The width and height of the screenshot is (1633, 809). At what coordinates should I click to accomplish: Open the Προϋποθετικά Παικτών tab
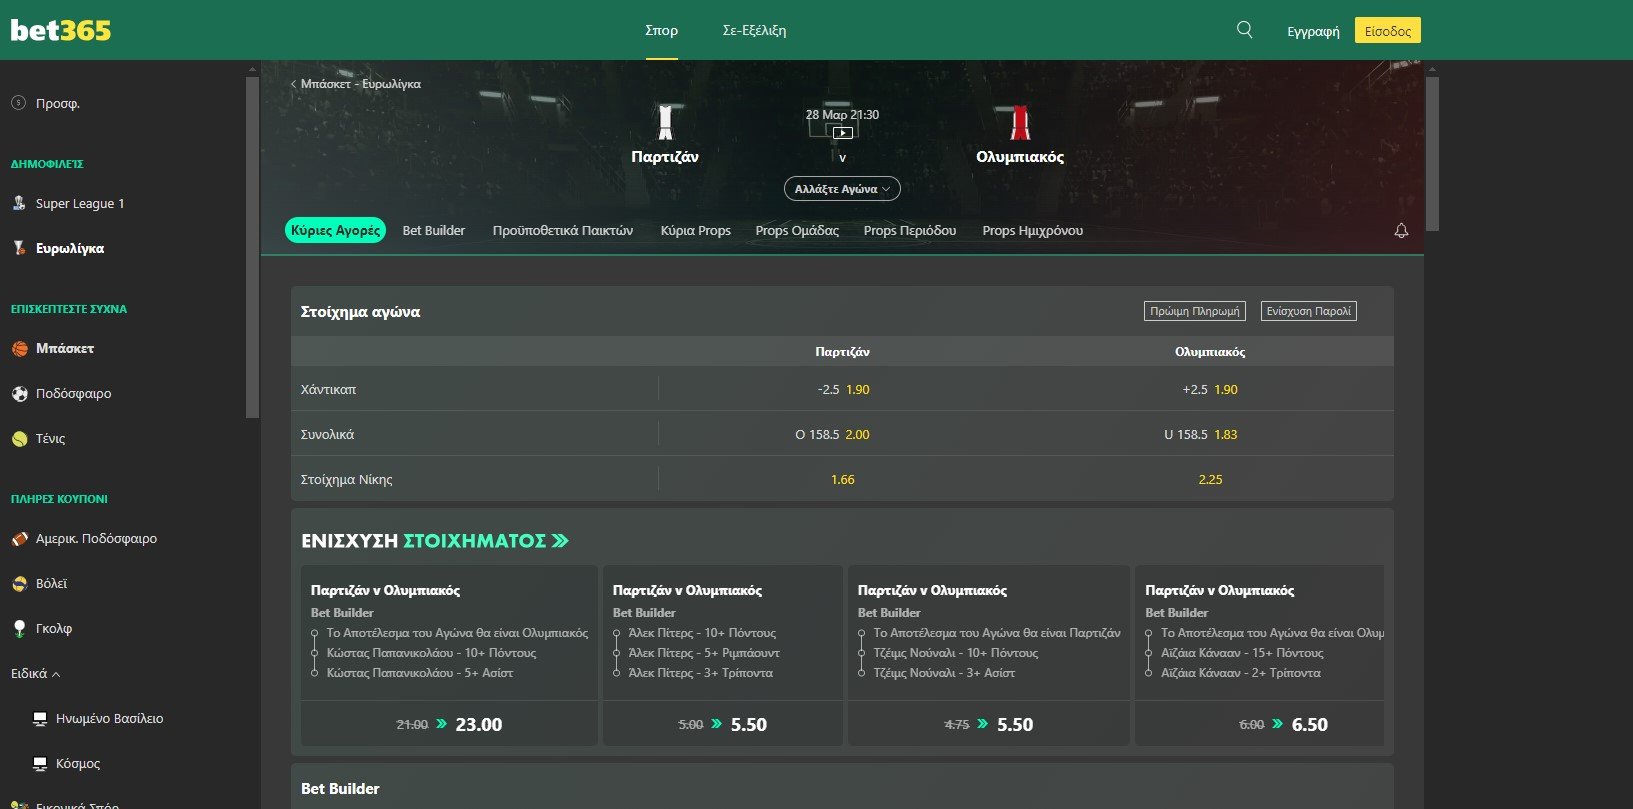562,231
